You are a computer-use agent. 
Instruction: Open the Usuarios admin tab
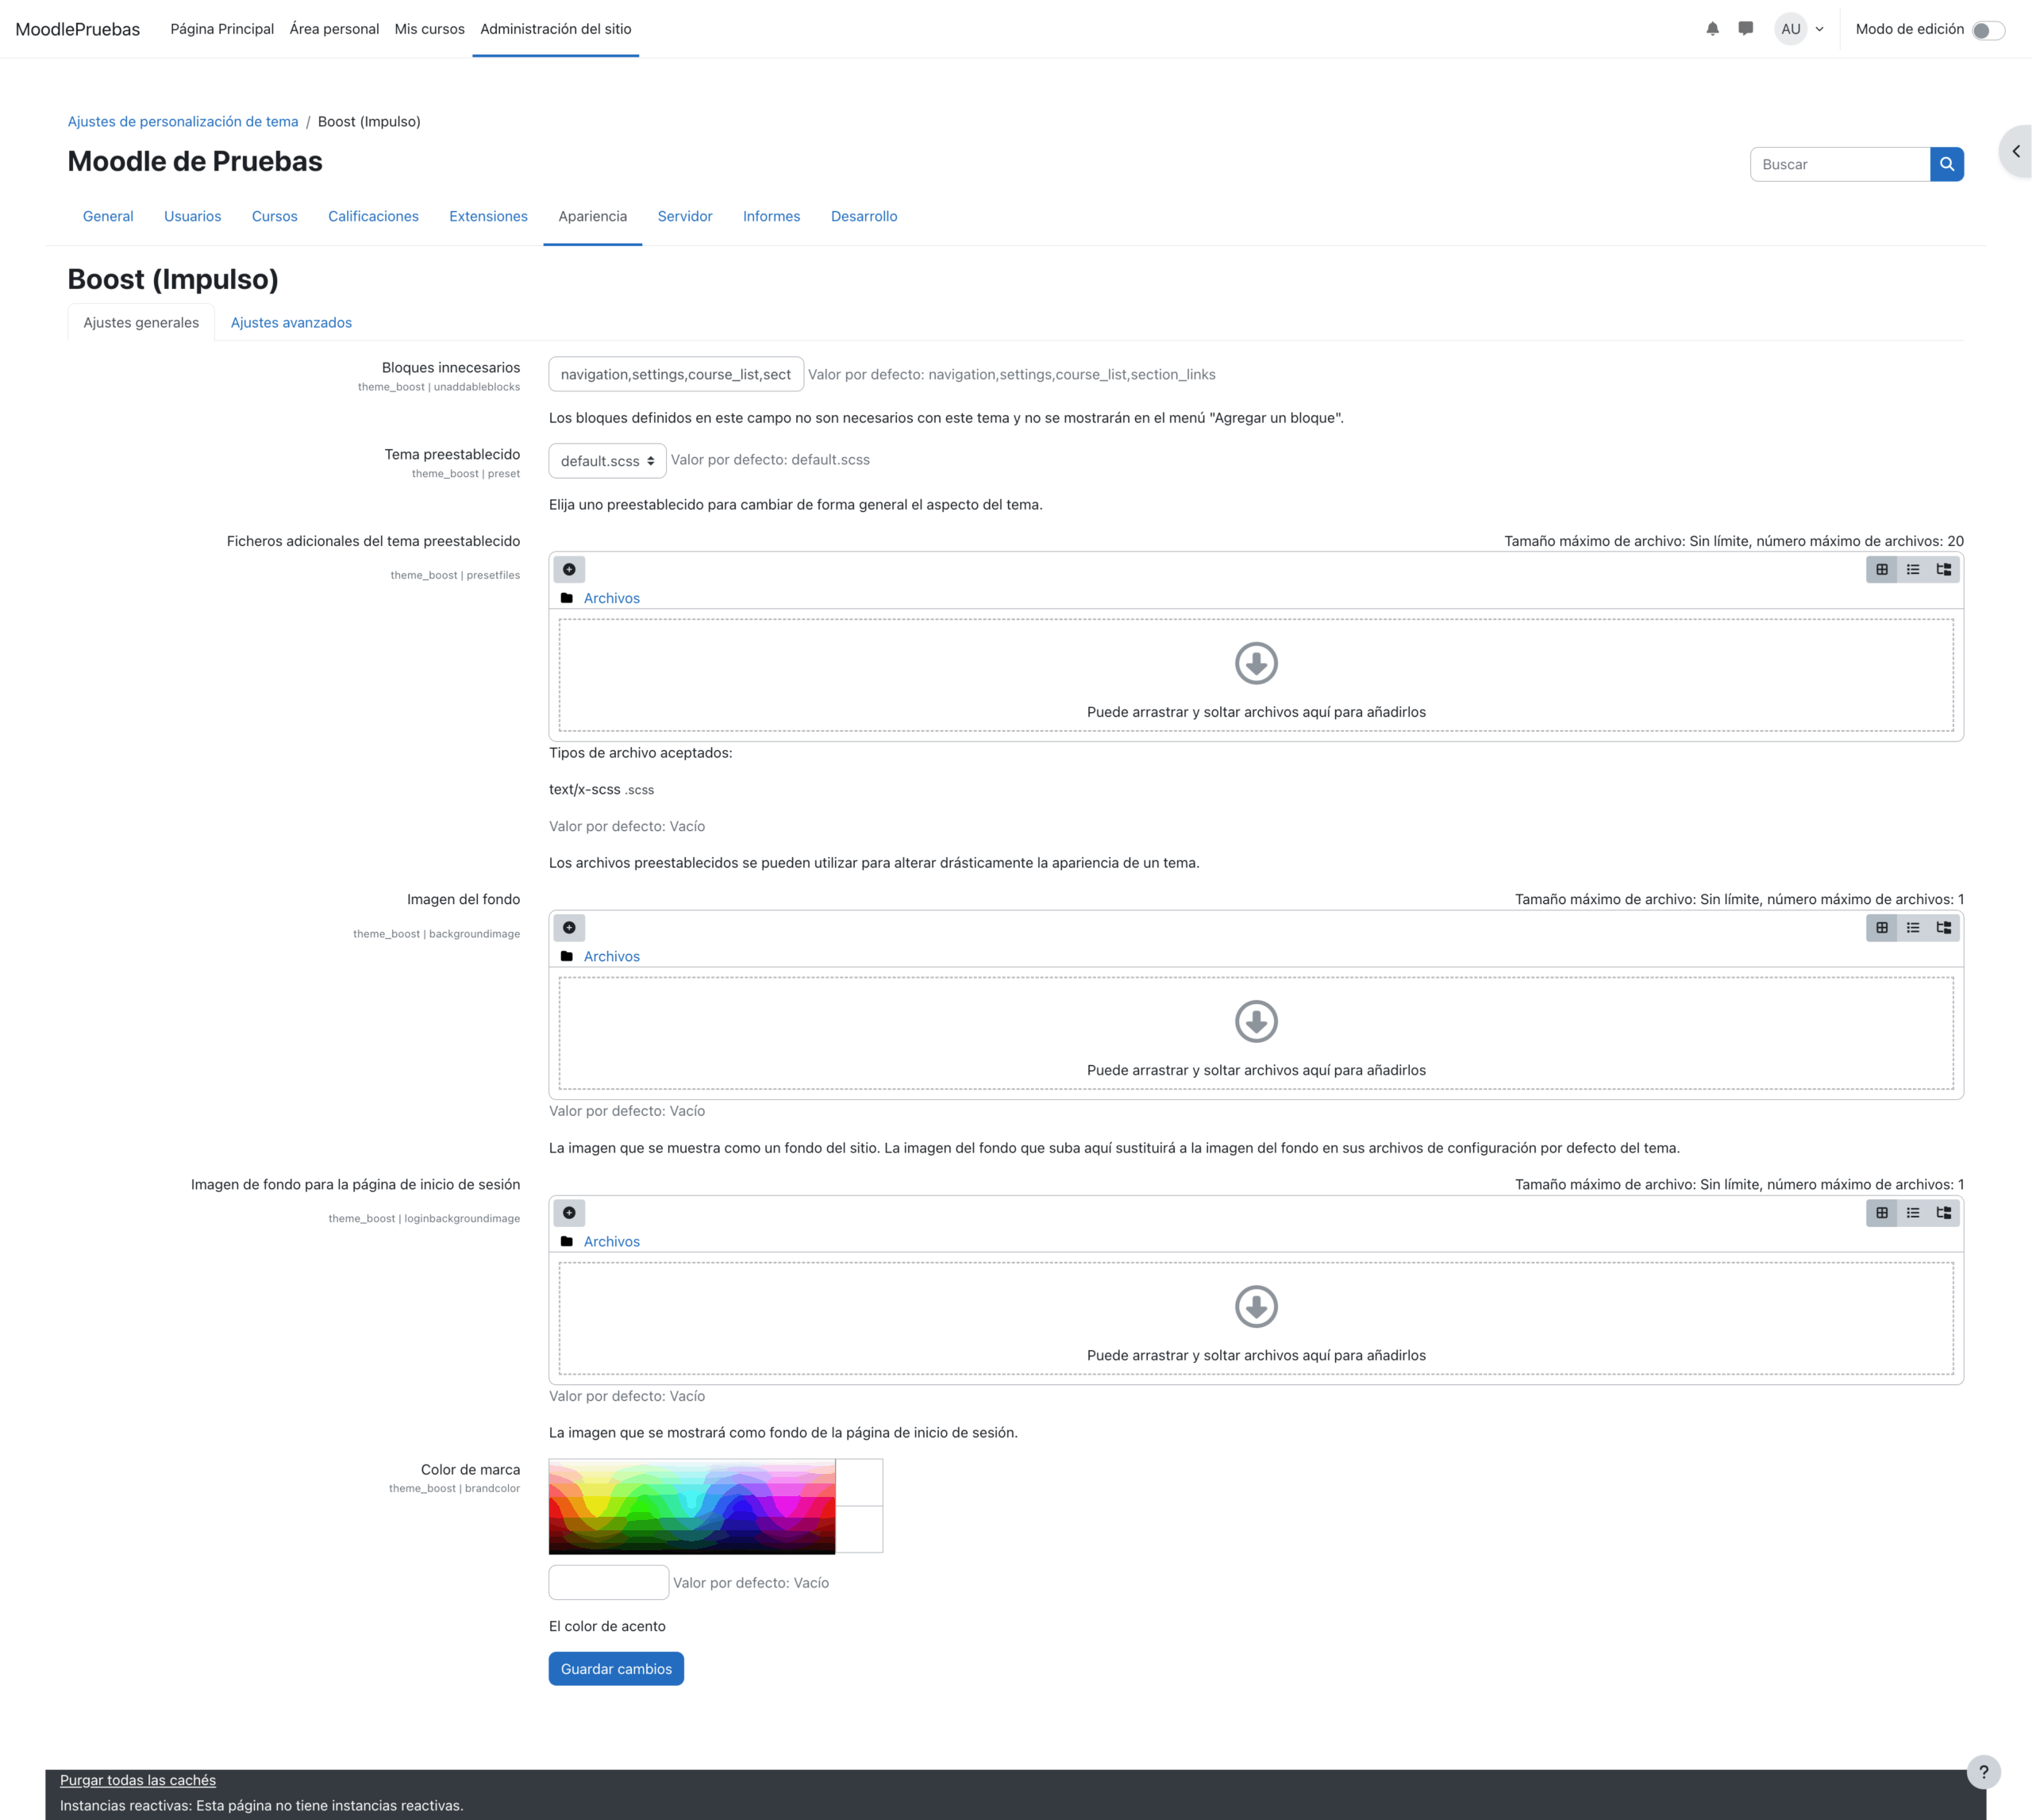192,216
